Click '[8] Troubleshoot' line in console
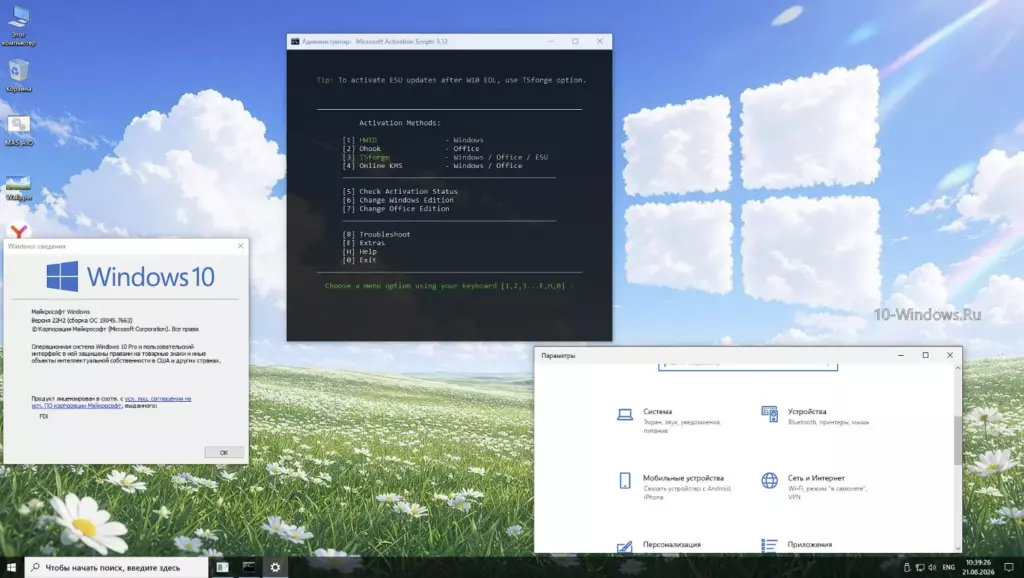 [x=377, y=234]
